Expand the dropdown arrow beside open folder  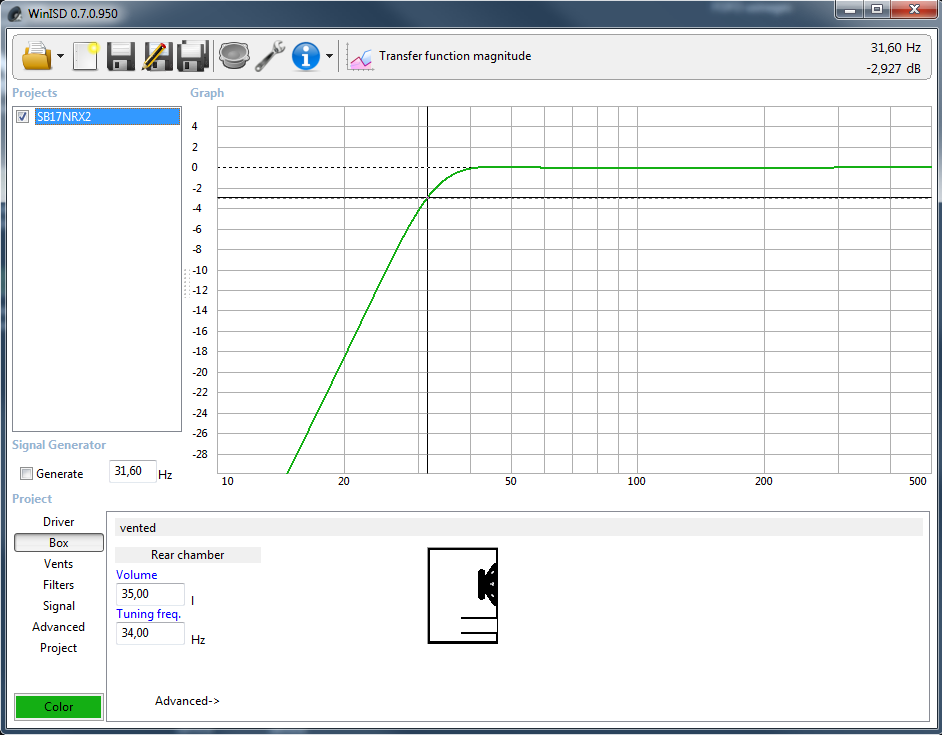(60, 57)
